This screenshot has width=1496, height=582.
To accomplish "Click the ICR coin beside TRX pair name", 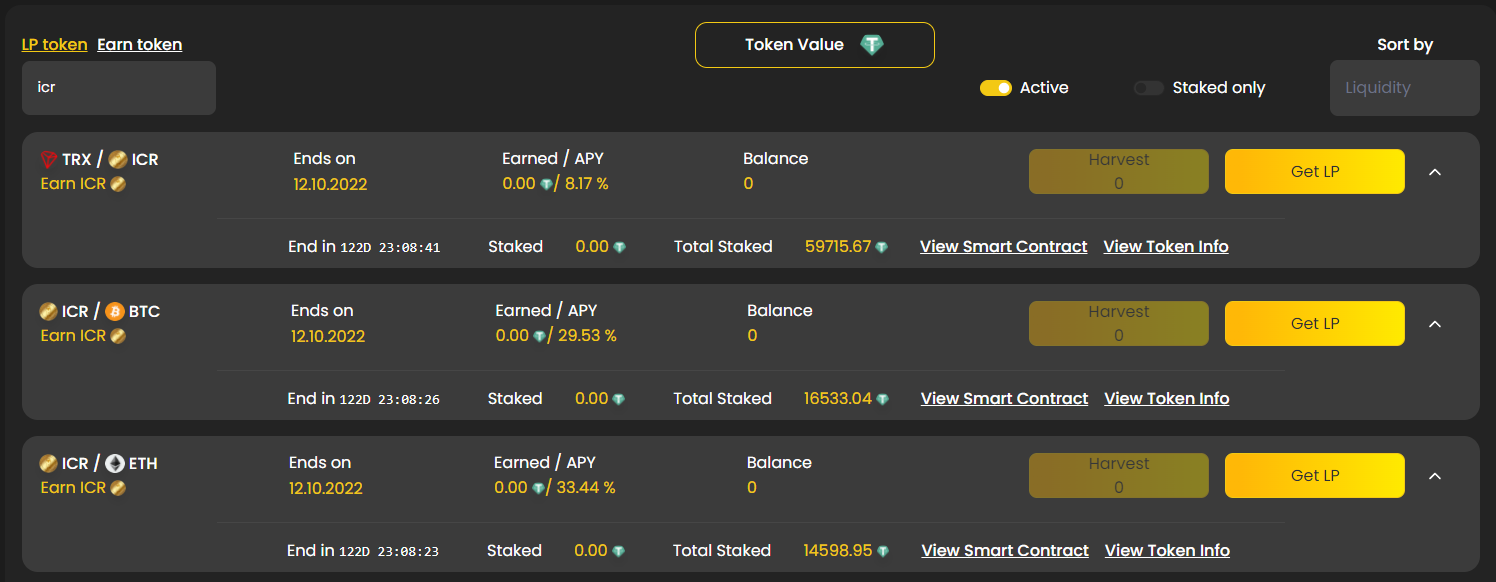I will (118, 160).
